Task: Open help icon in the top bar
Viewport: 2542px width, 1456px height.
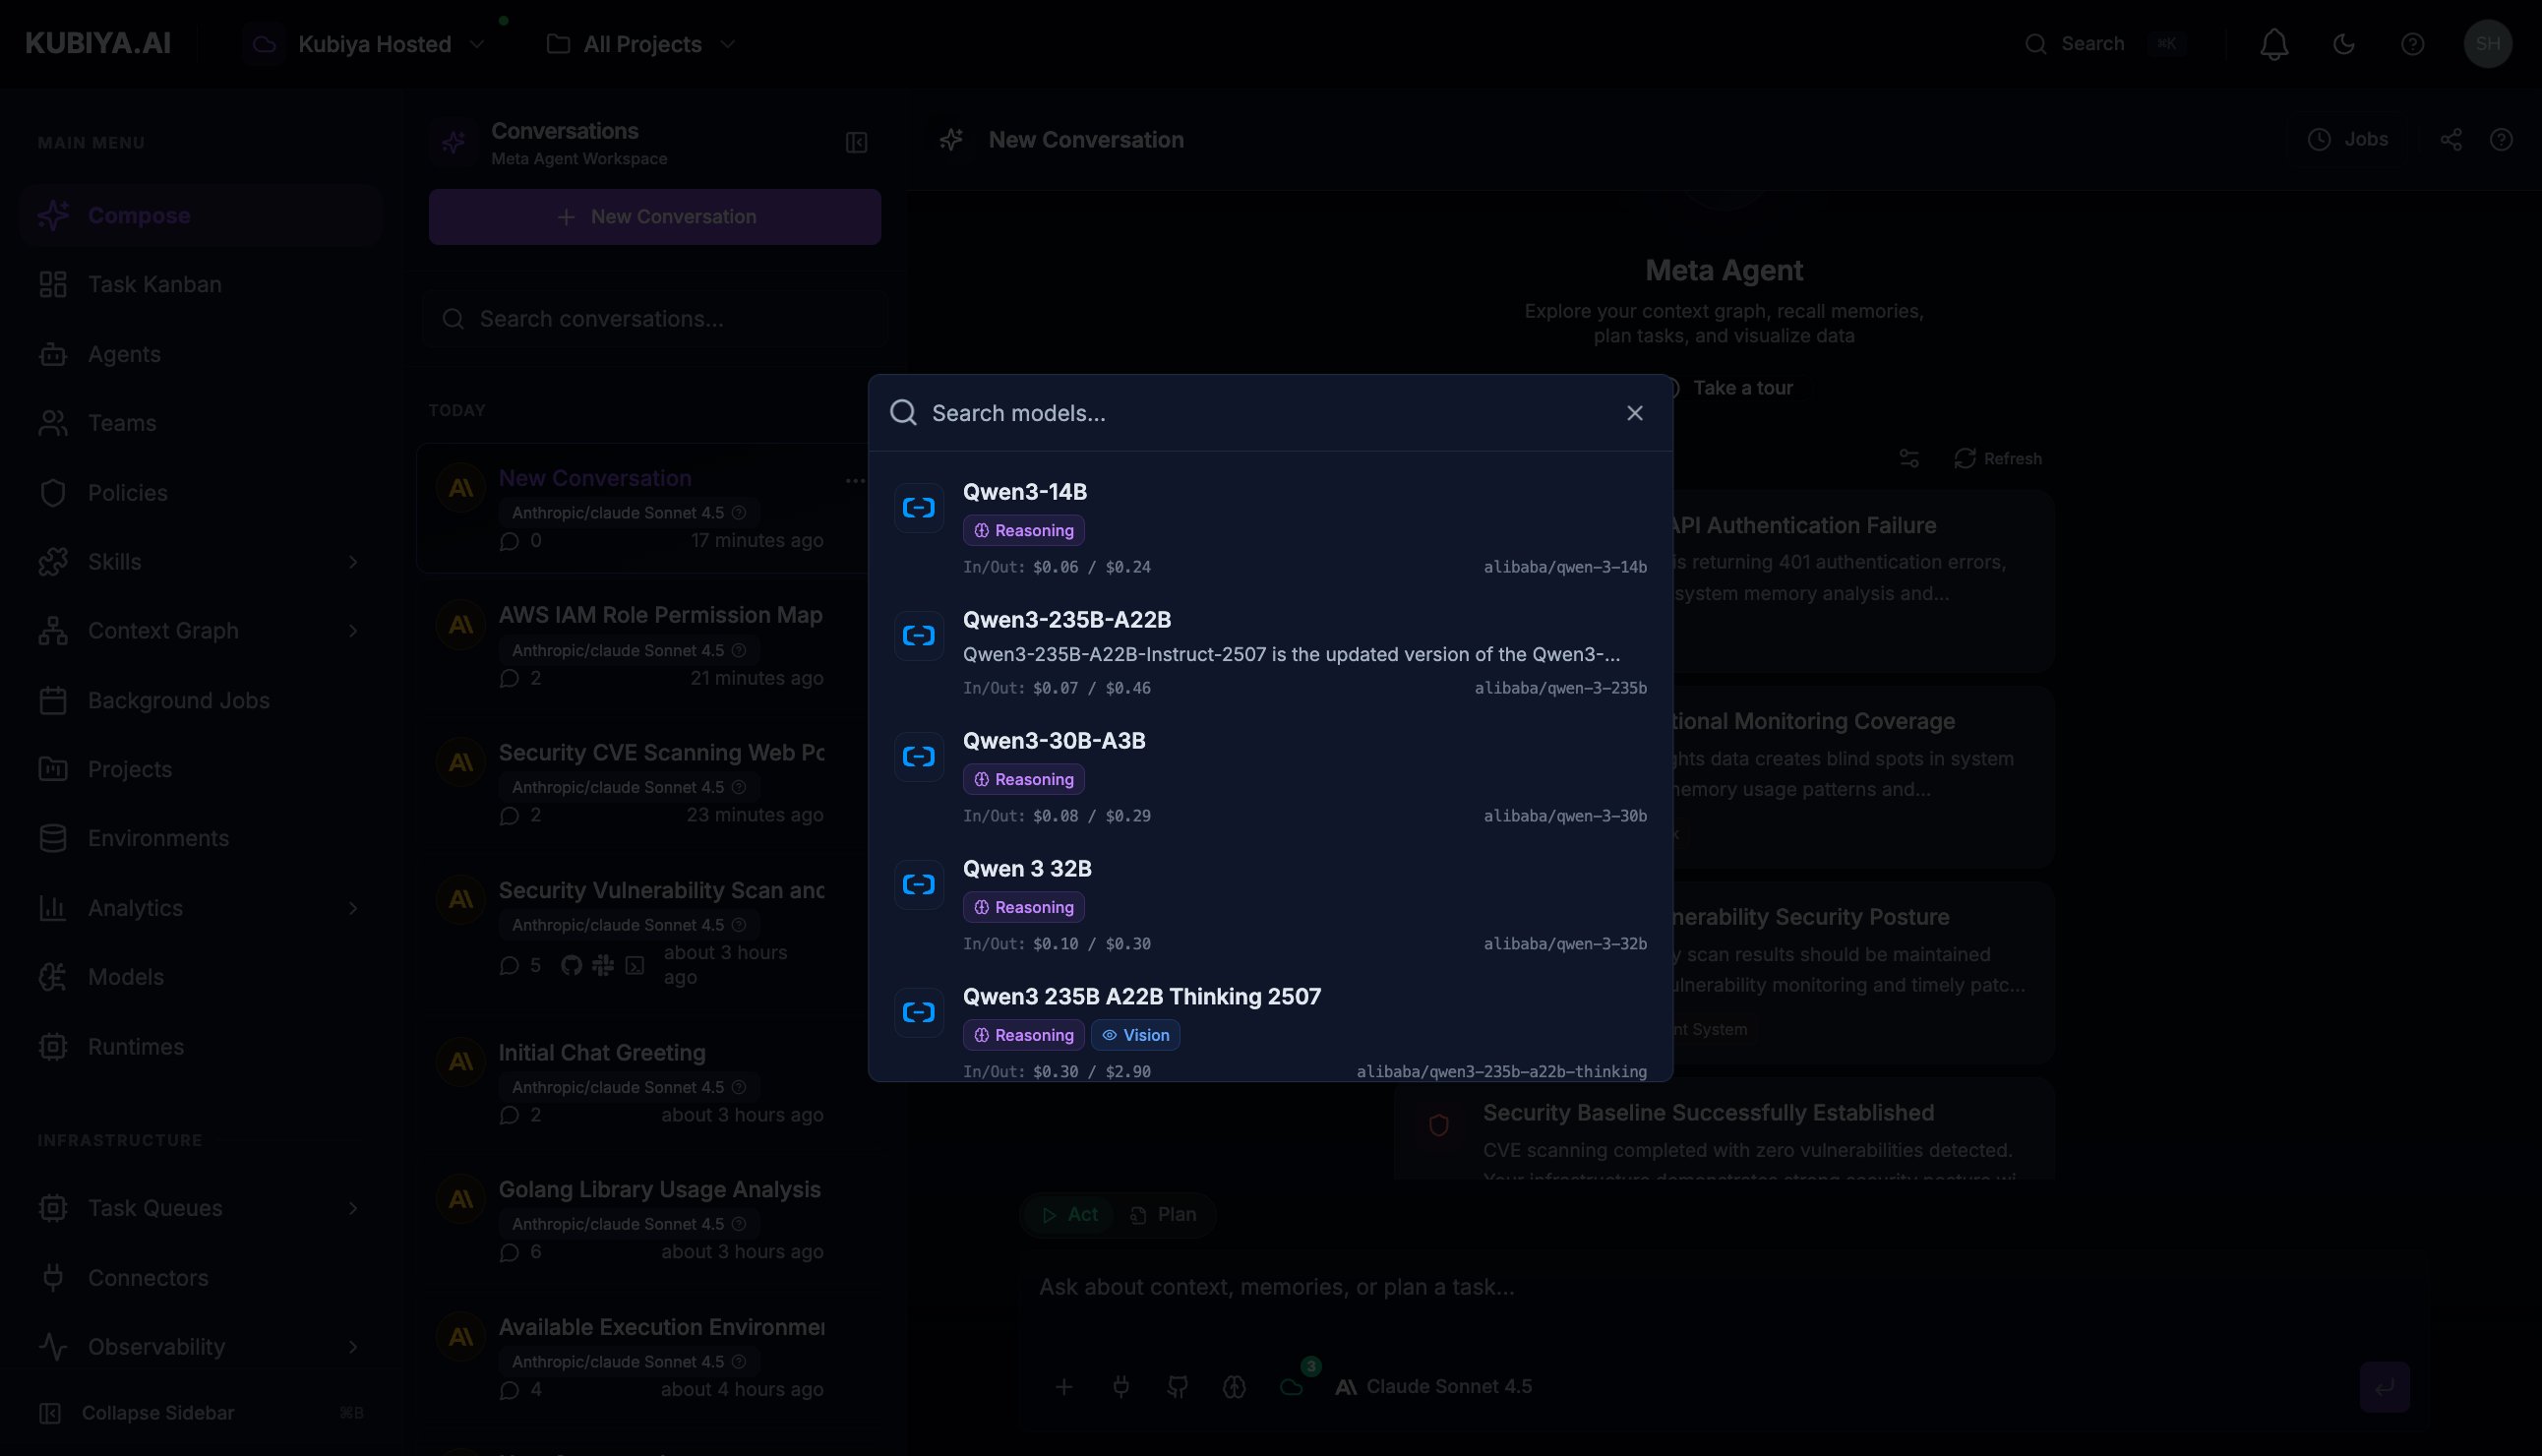Action: tap(2412, 44)
